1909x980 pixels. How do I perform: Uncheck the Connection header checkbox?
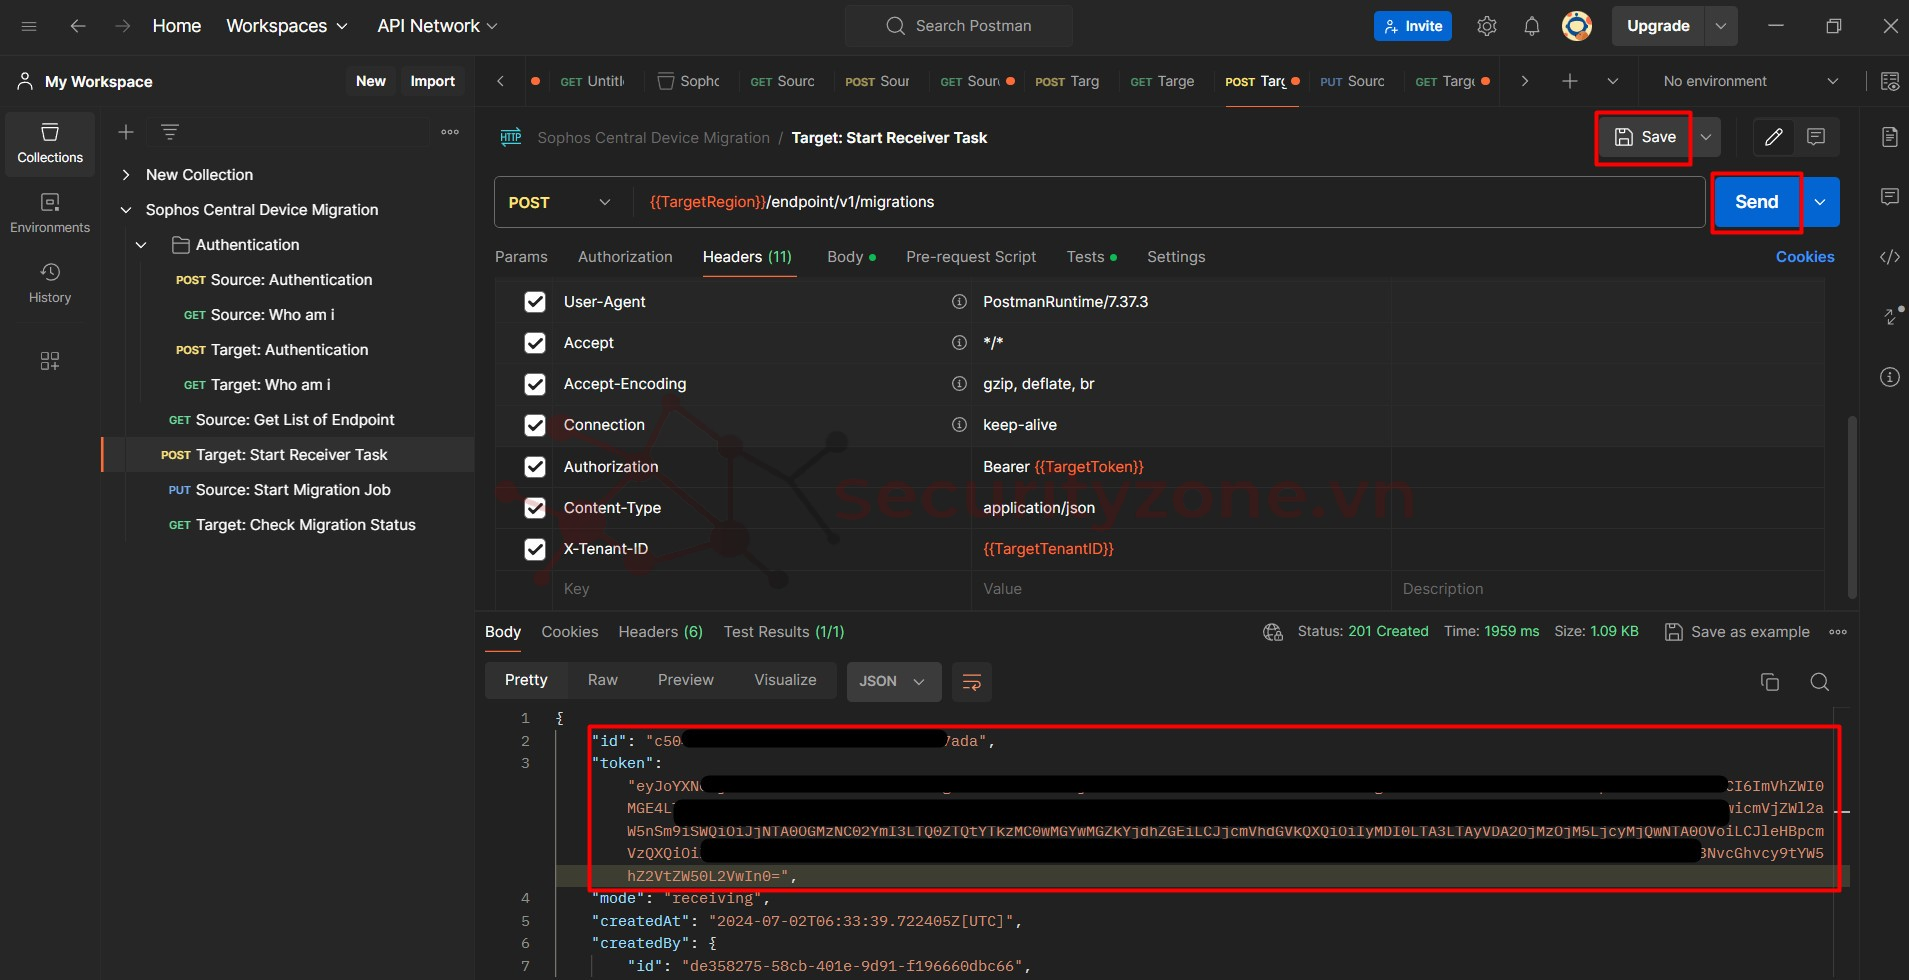(535, 425)
